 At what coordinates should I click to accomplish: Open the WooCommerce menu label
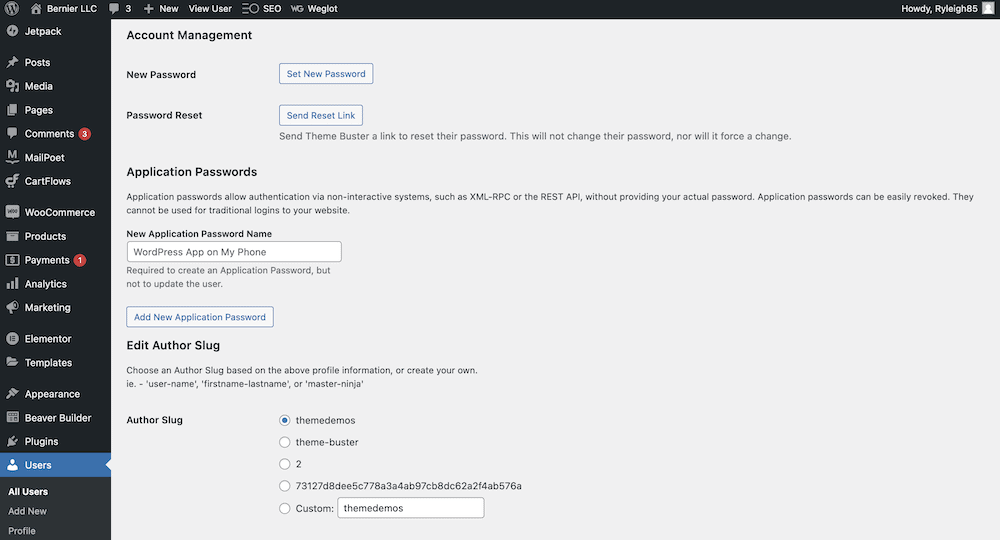click(60, 212)
